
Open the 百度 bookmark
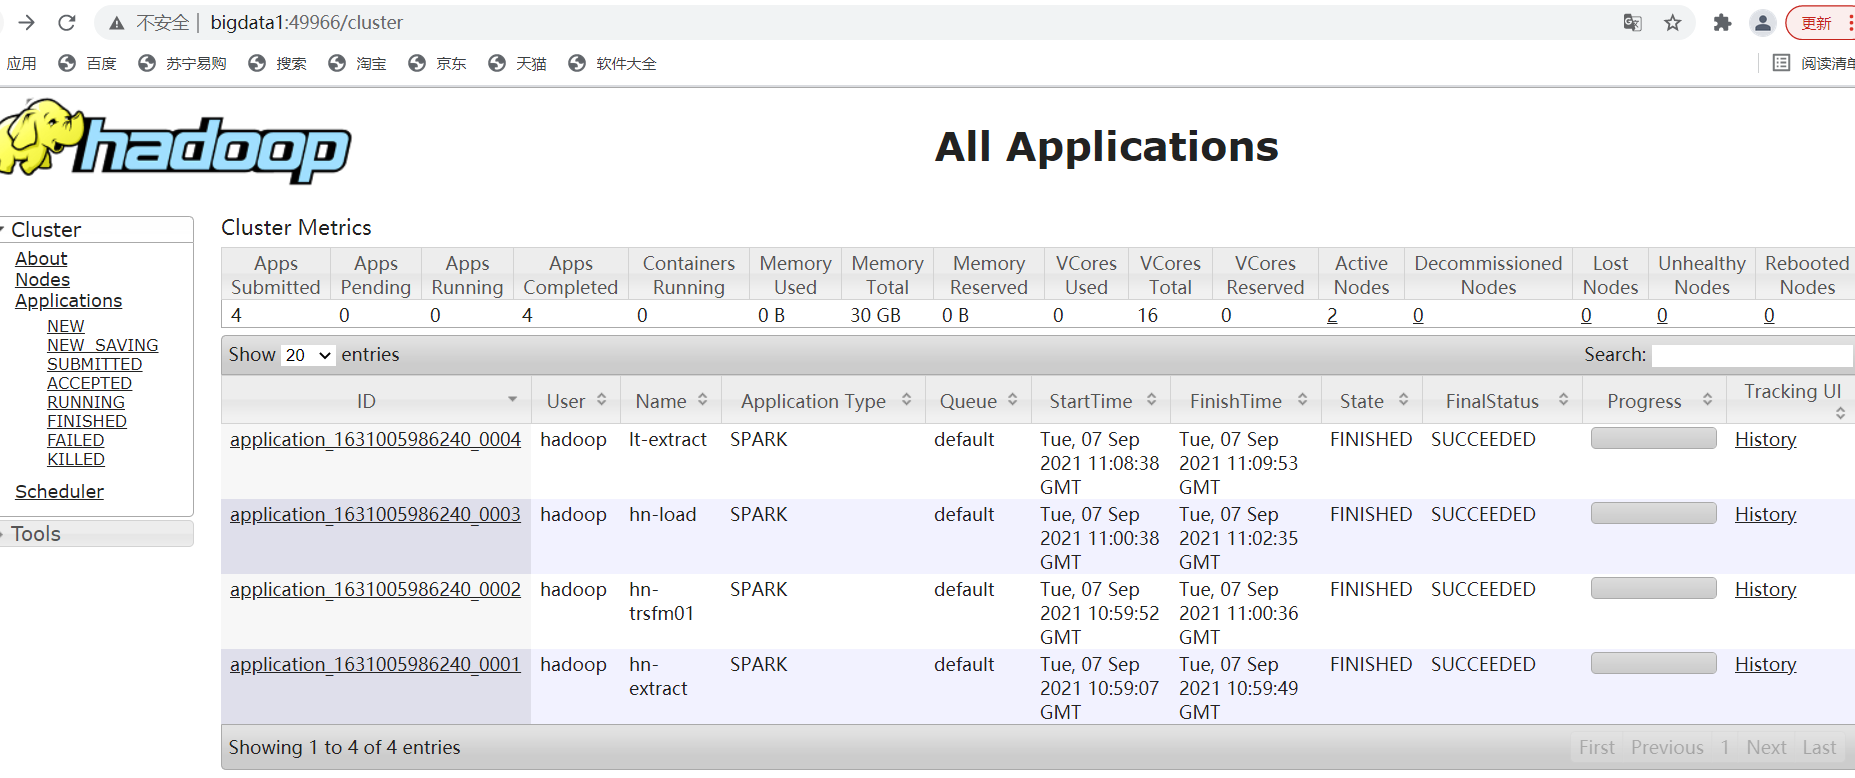[x=87, y=63]
